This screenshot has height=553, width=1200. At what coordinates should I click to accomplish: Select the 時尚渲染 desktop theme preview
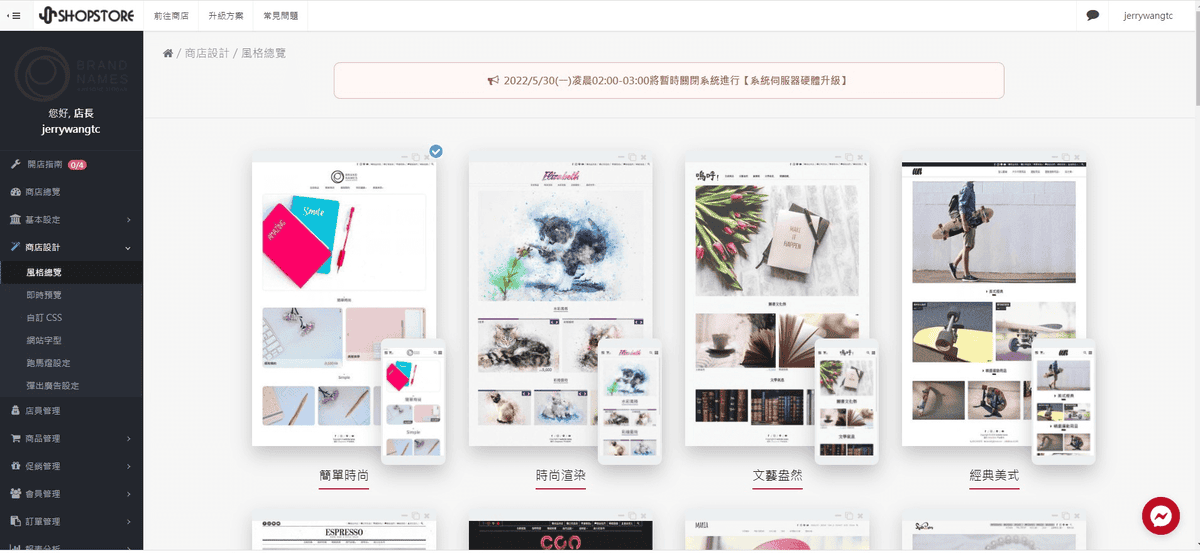point(561,300)
